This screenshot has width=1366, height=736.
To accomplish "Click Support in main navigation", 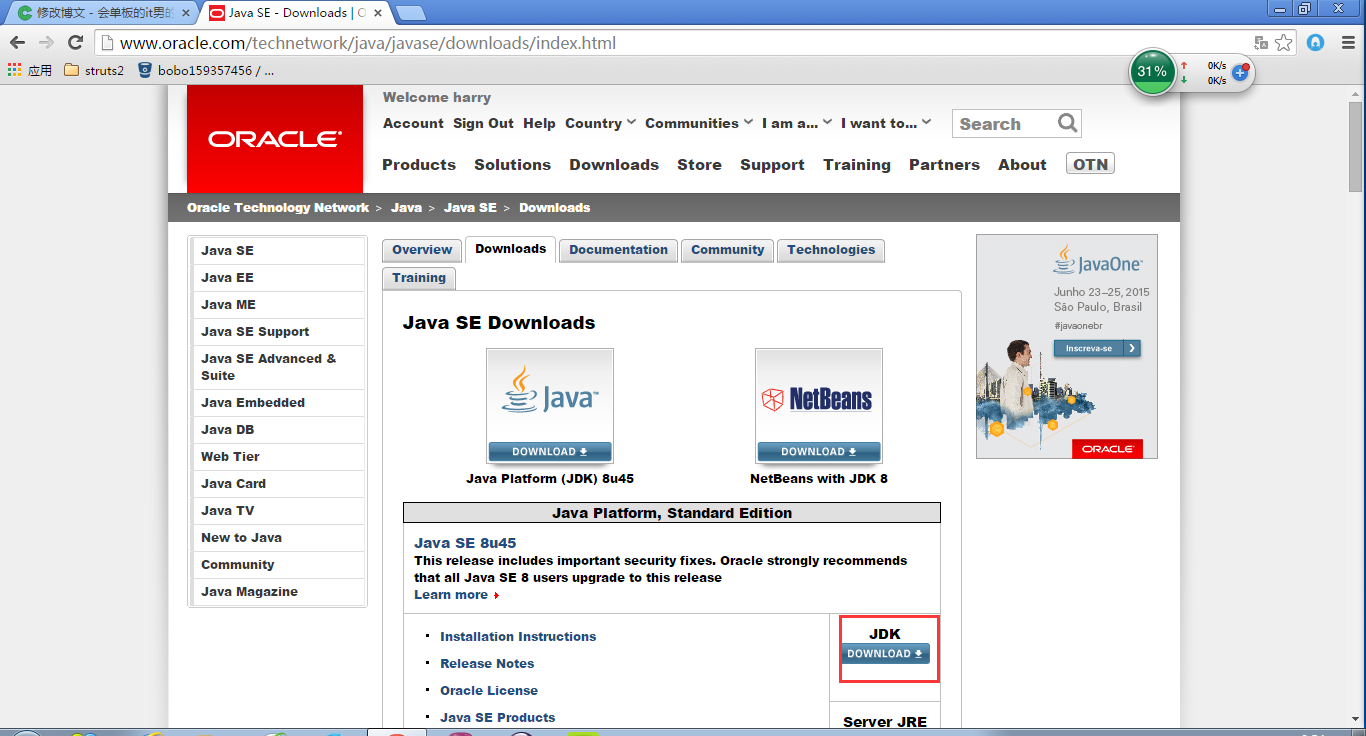I will 772,165.
